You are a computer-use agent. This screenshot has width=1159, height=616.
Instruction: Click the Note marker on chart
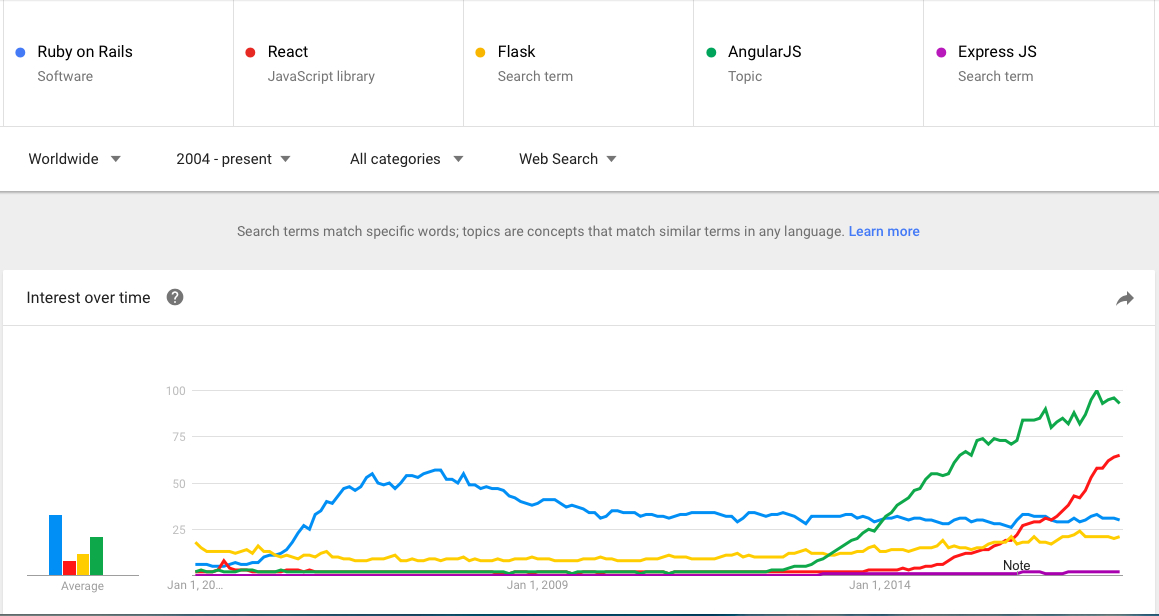(1016, 566)
